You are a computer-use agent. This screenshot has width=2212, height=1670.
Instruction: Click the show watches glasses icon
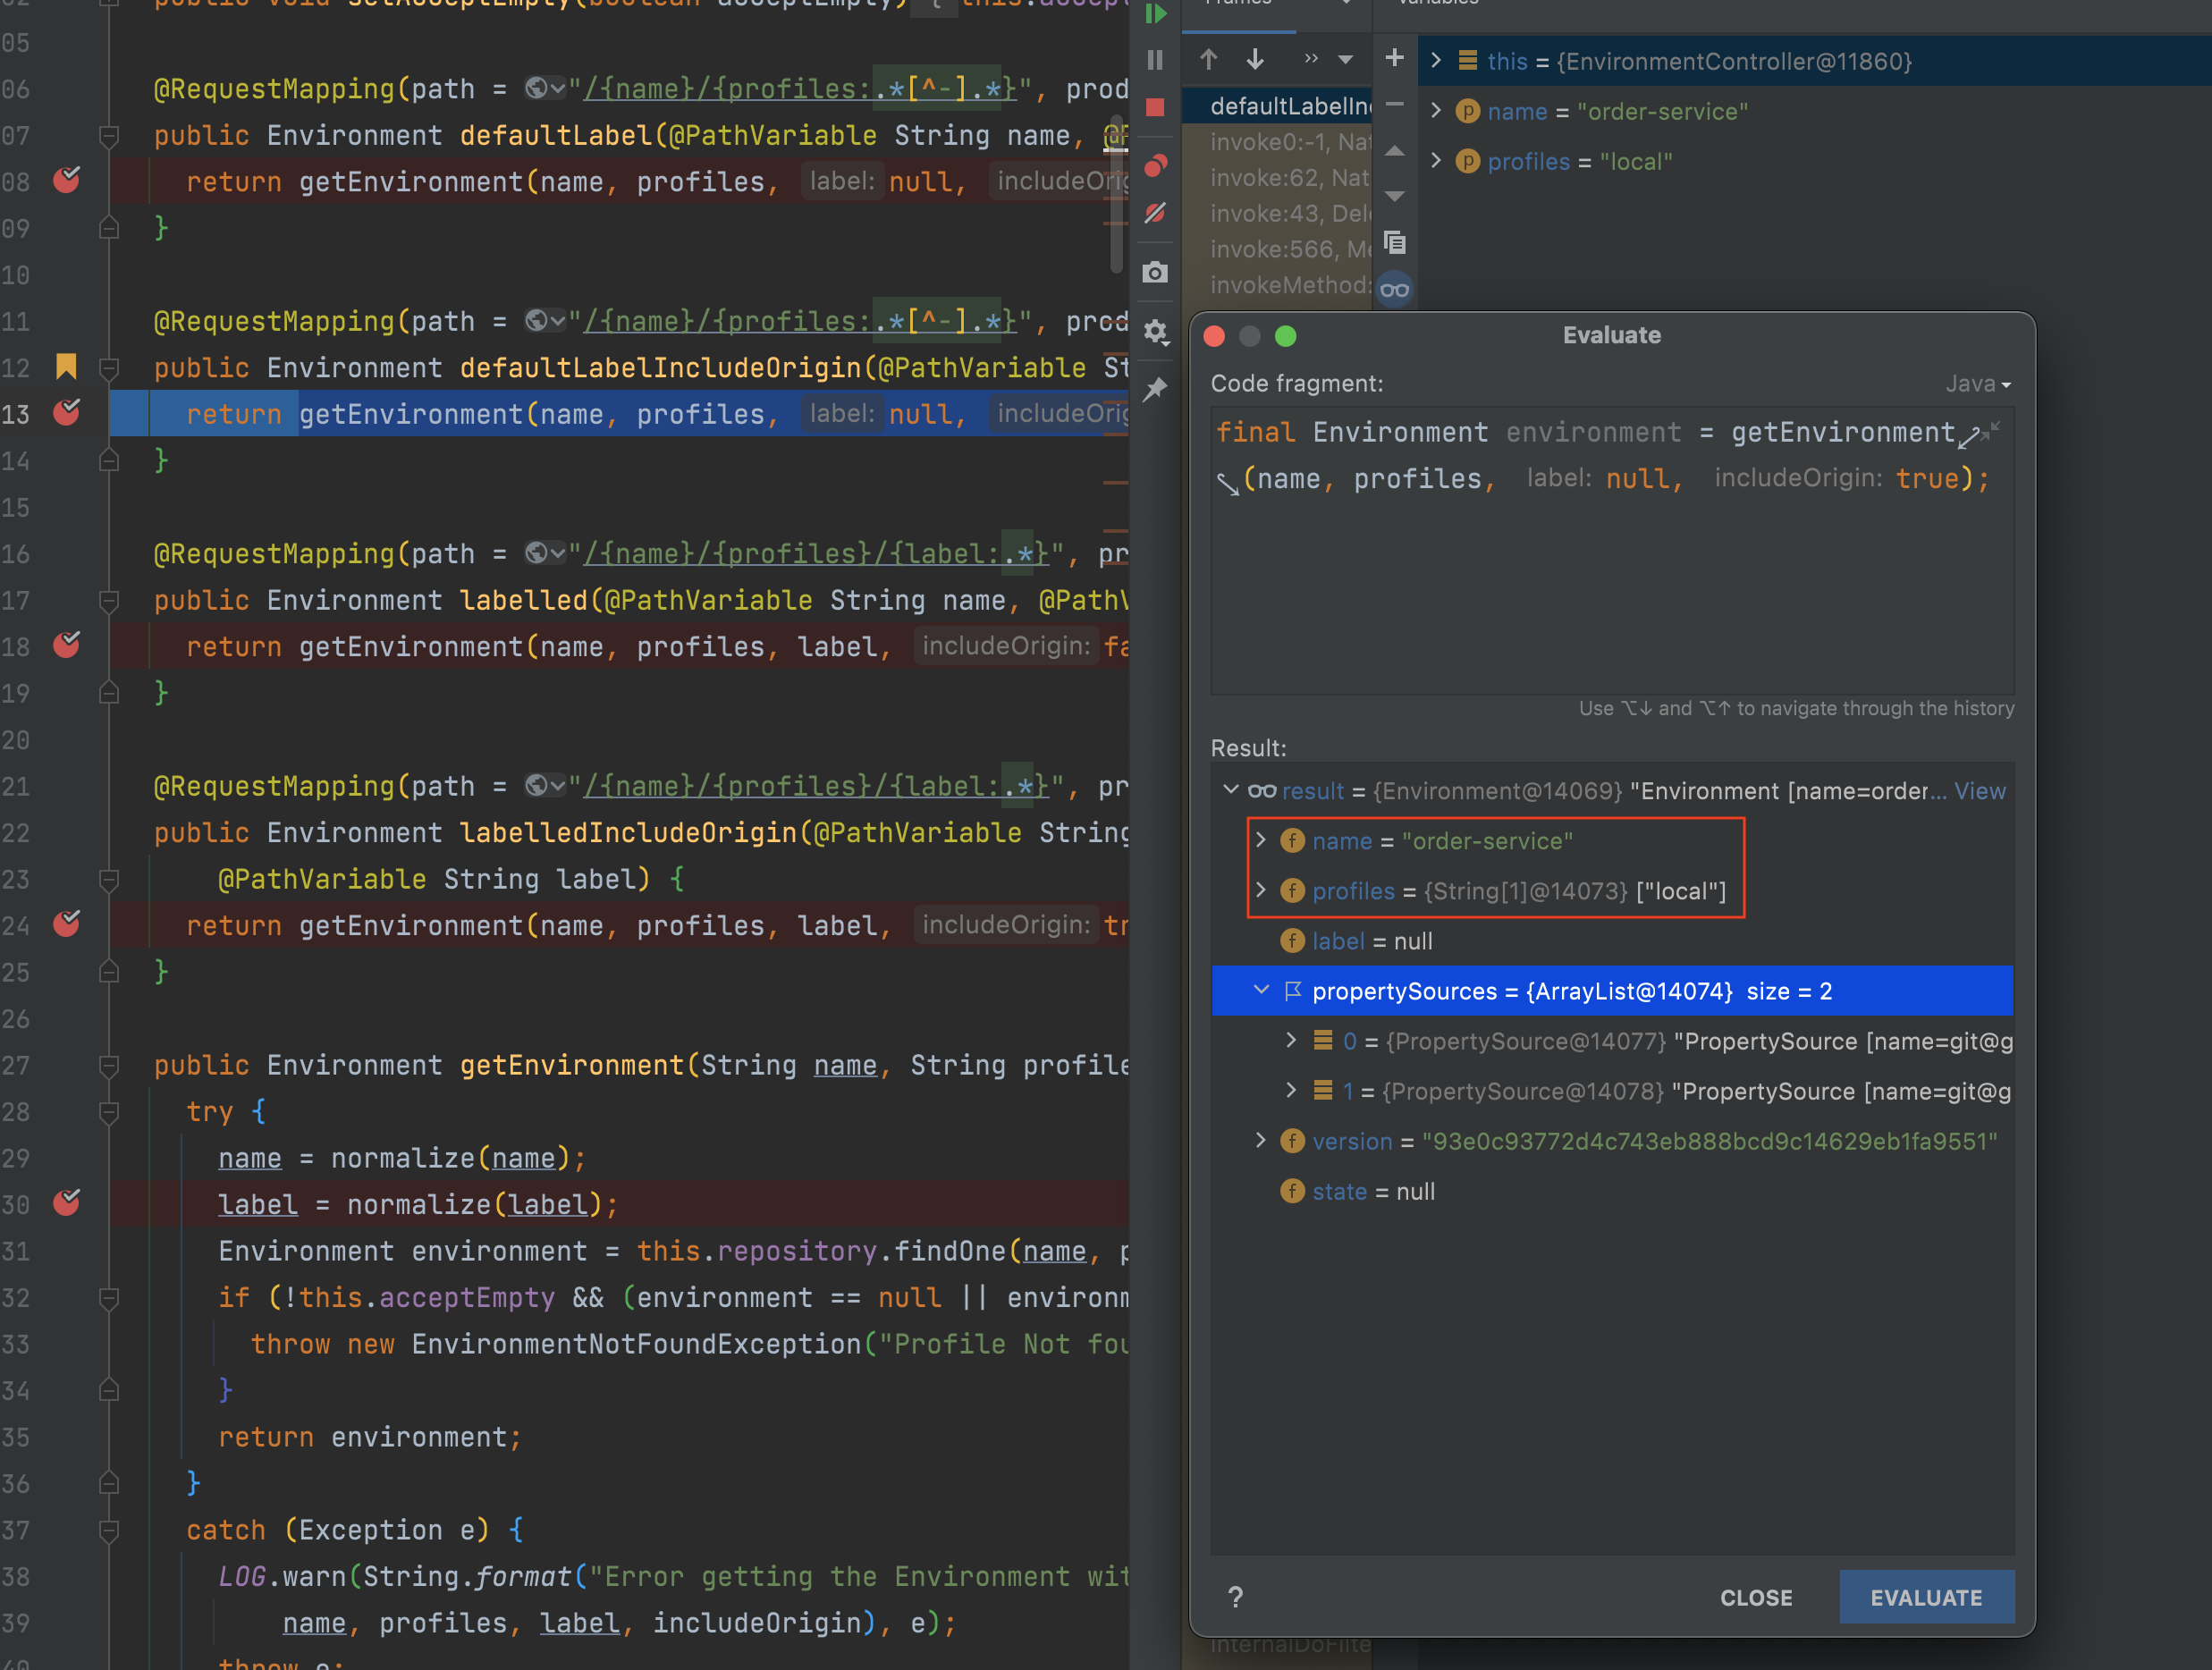tap(1394, 290)
